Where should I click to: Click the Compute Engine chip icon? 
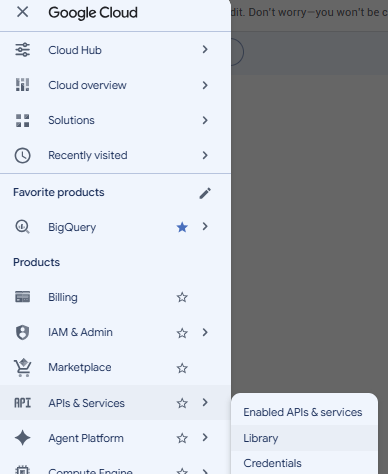click(x=22, y=470)
